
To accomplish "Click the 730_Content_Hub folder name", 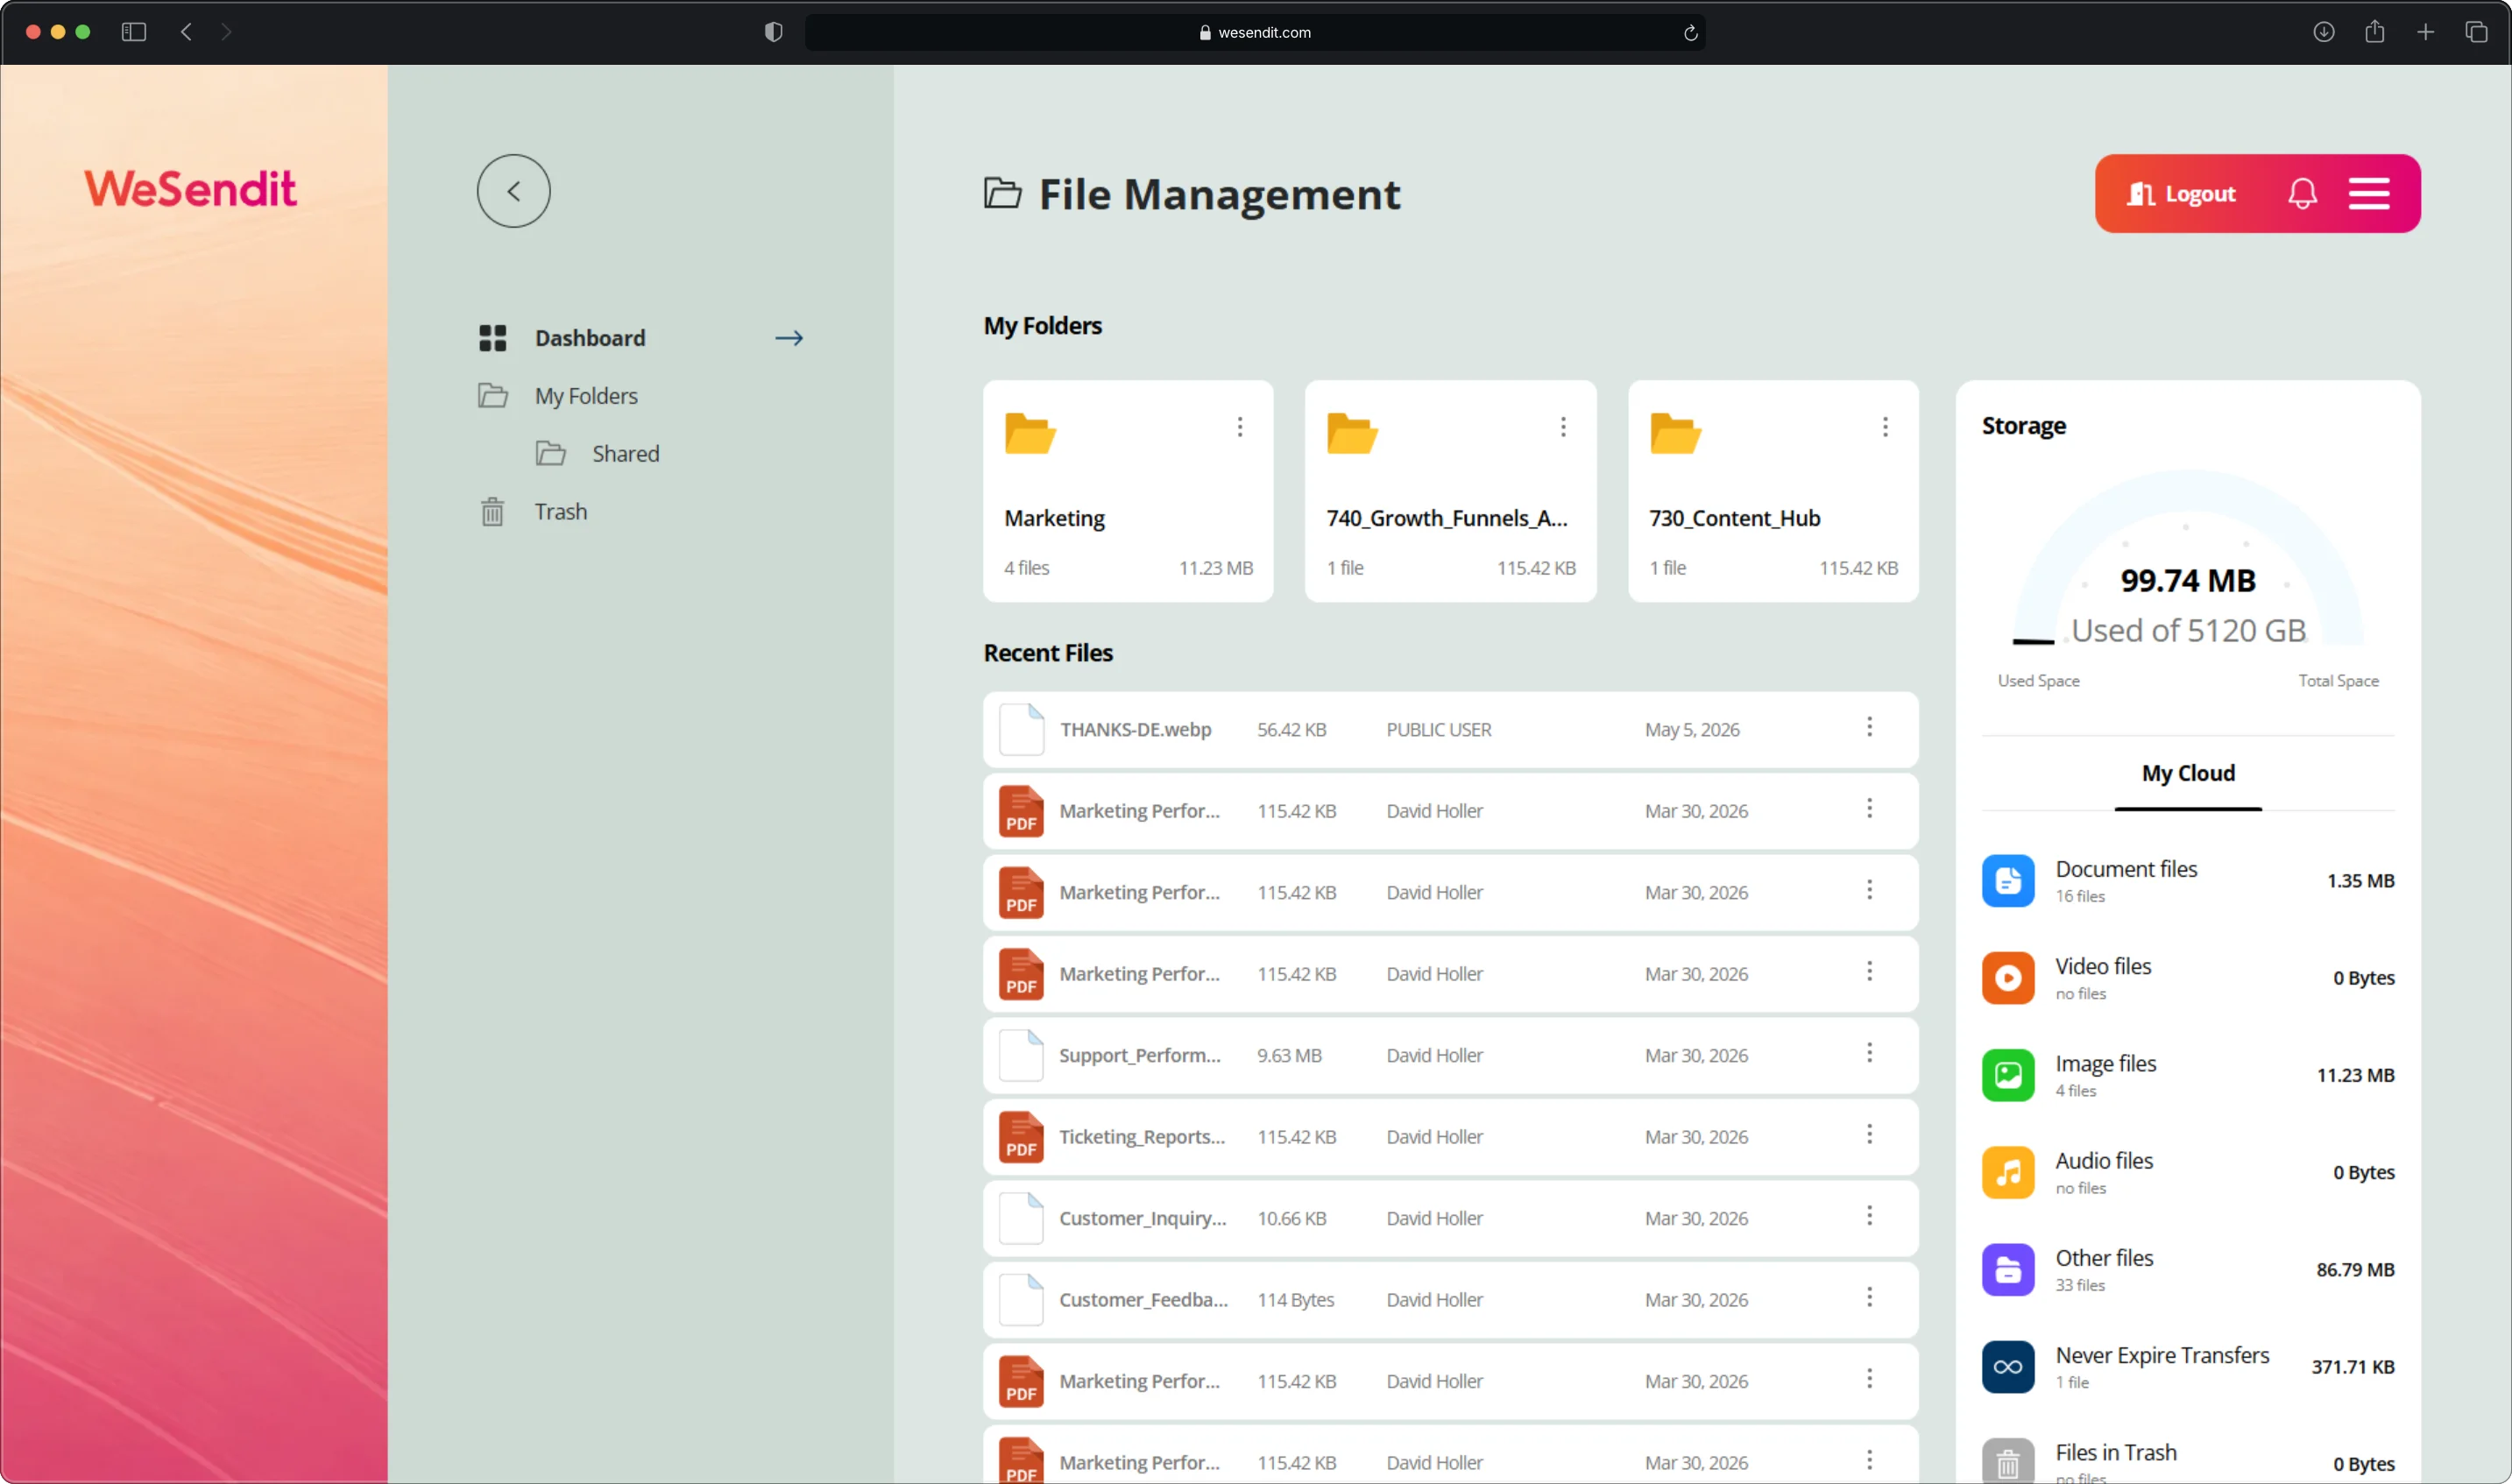I will tap(1734, 518).
